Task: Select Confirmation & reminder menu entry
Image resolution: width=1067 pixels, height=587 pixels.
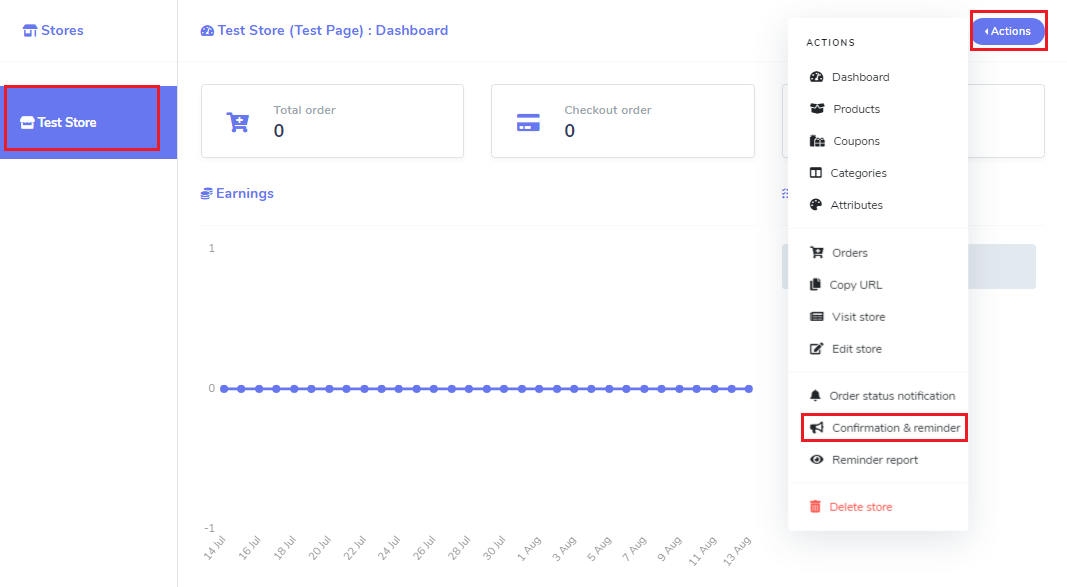Action: coord(885,428)
